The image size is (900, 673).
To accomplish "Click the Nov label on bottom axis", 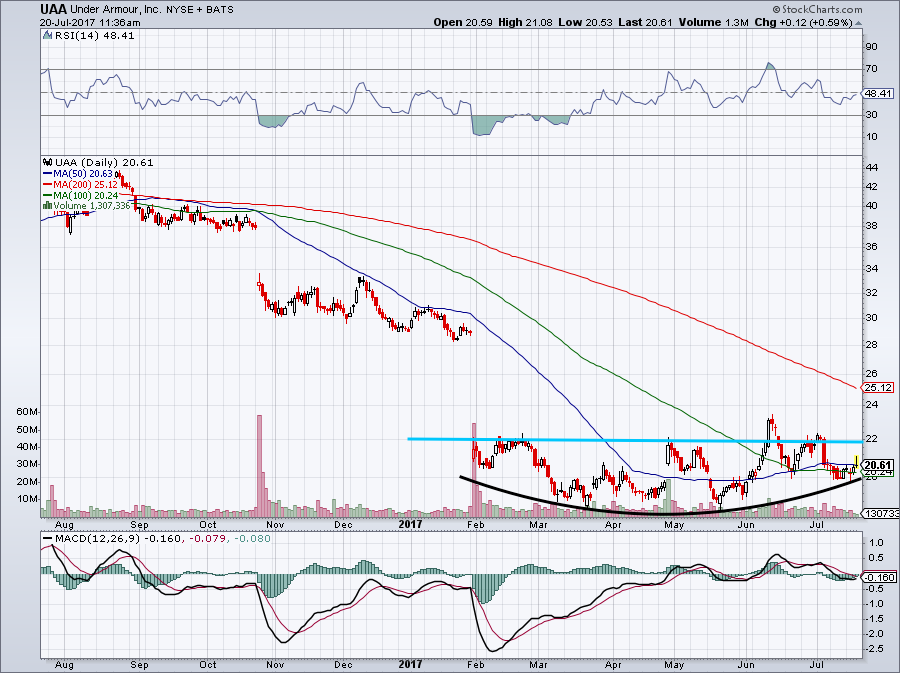I will [x=274, y=523].
